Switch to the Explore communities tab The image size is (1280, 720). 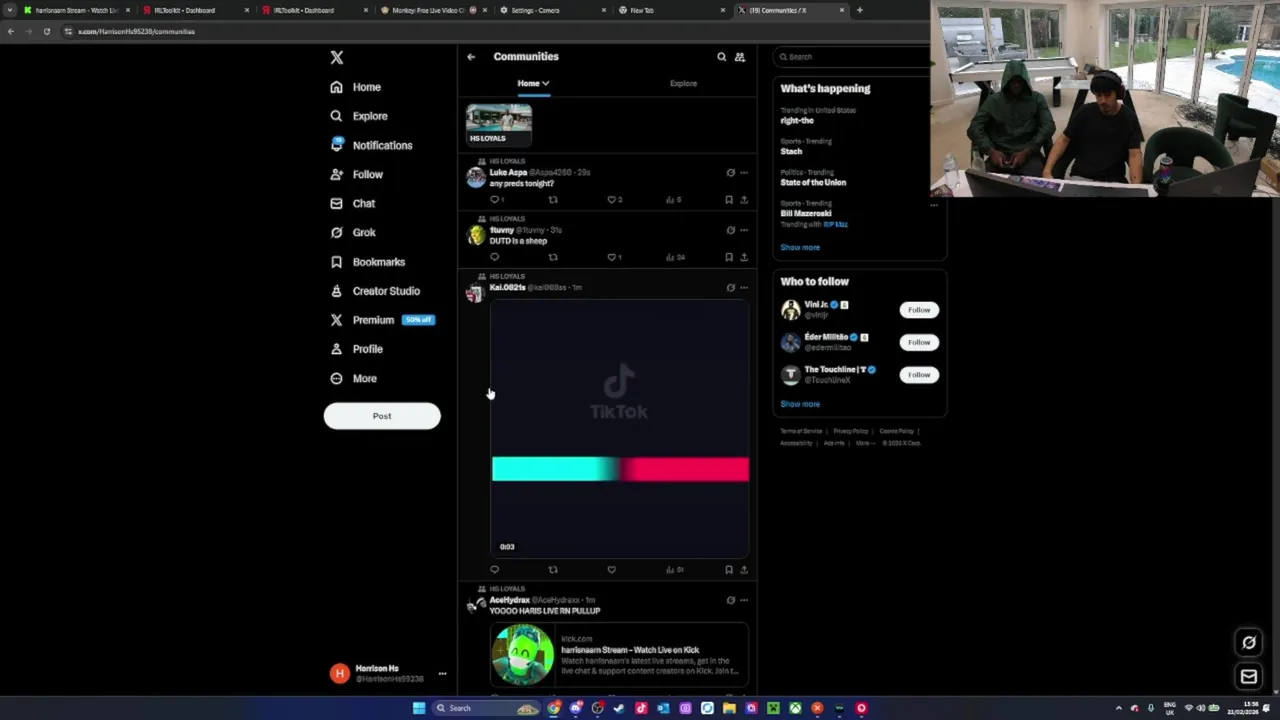click(683, 83)
